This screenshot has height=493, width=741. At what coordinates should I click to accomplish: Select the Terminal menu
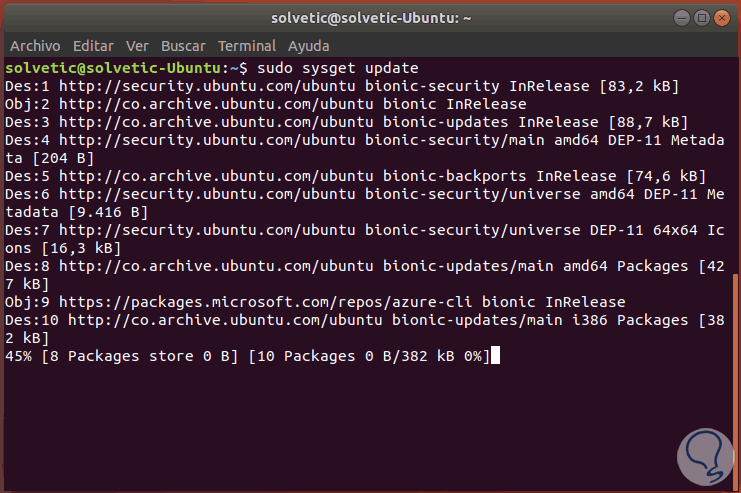coord(247,46)
